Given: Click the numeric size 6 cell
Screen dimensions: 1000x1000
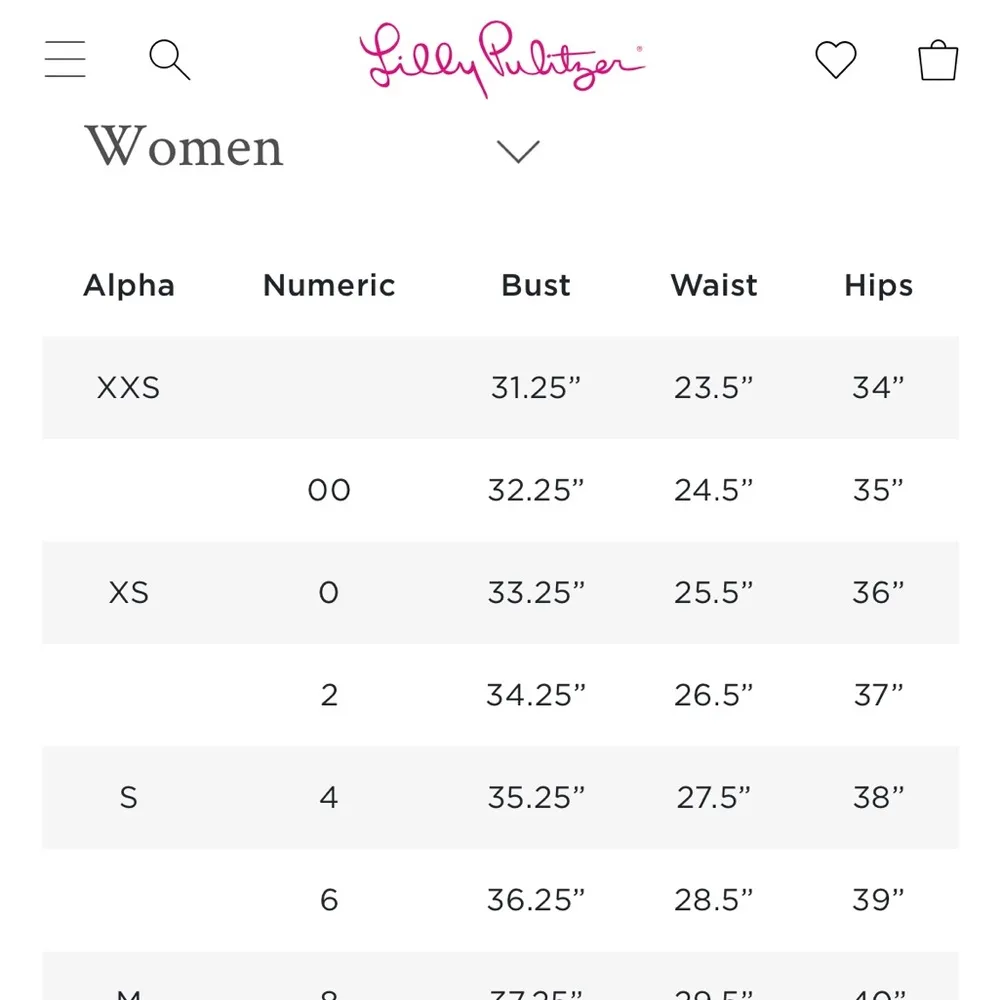Looking at the screenshot, I should 329,900.
